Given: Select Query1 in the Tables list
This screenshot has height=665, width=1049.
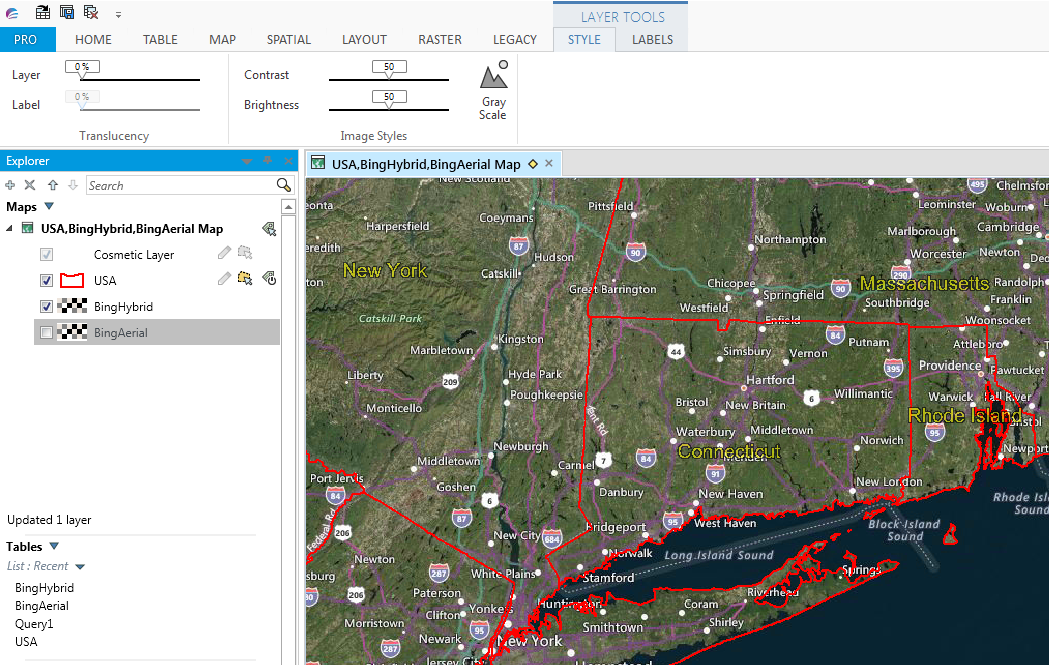Looking at the screenshot, I should pos(33,623).
